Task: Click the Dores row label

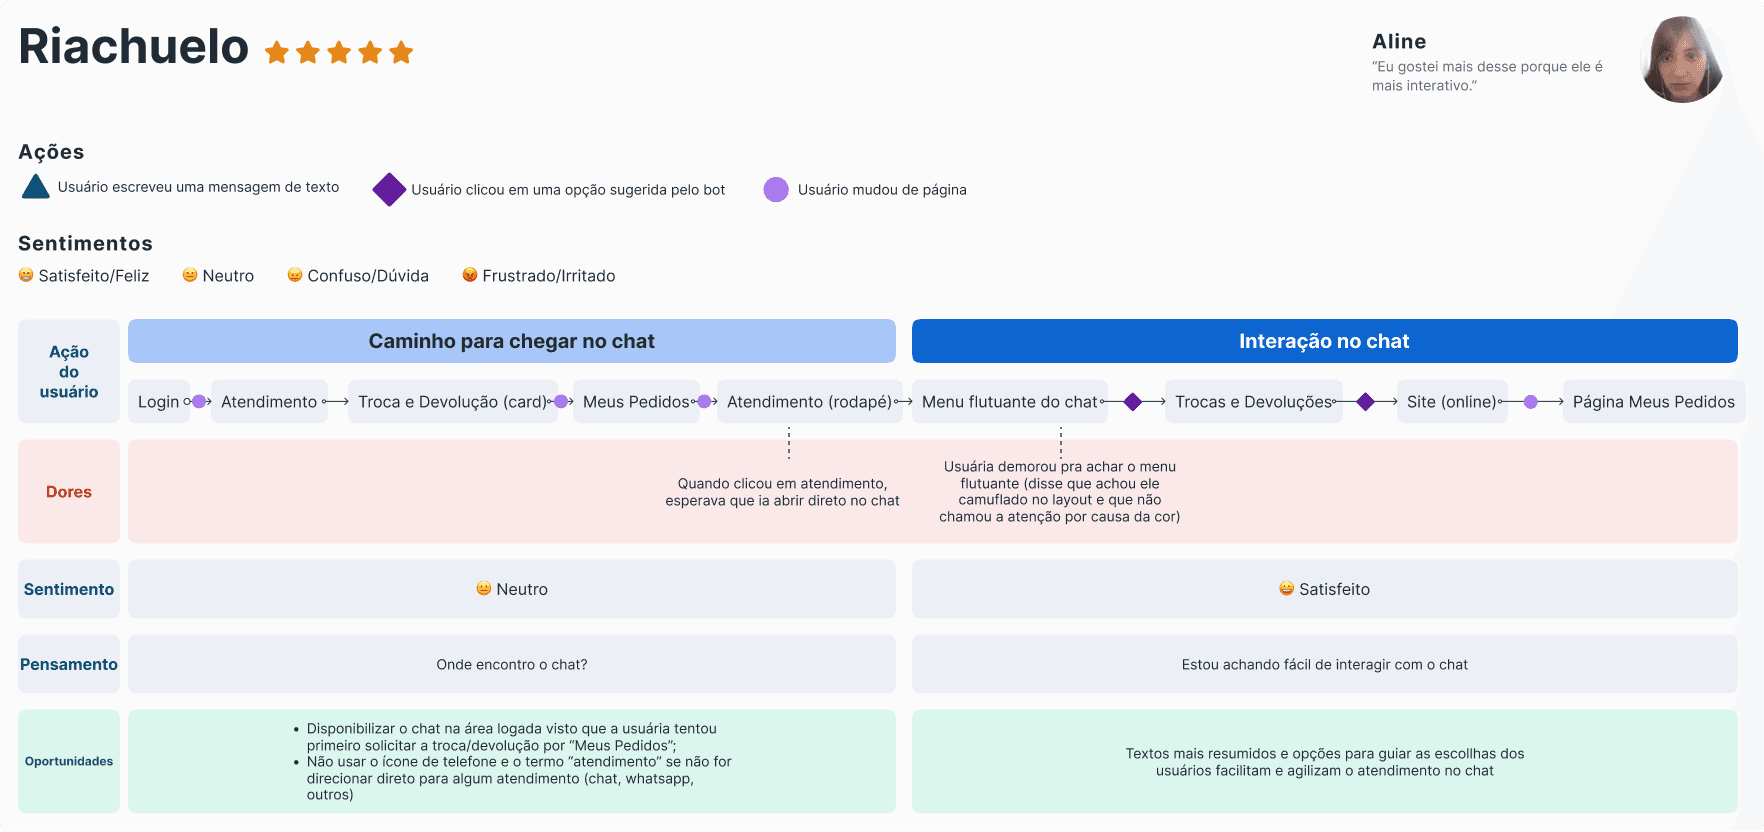Action: 69,492
